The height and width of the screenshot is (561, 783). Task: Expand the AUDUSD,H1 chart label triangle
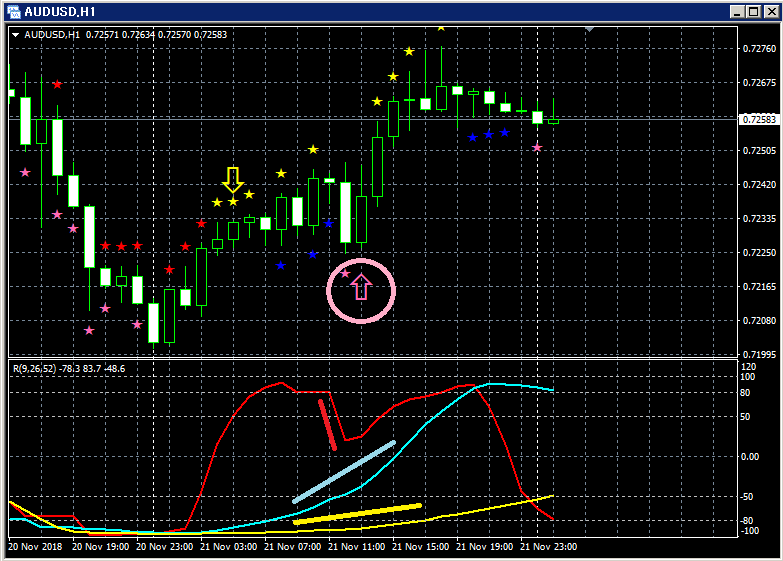[15, 35]
